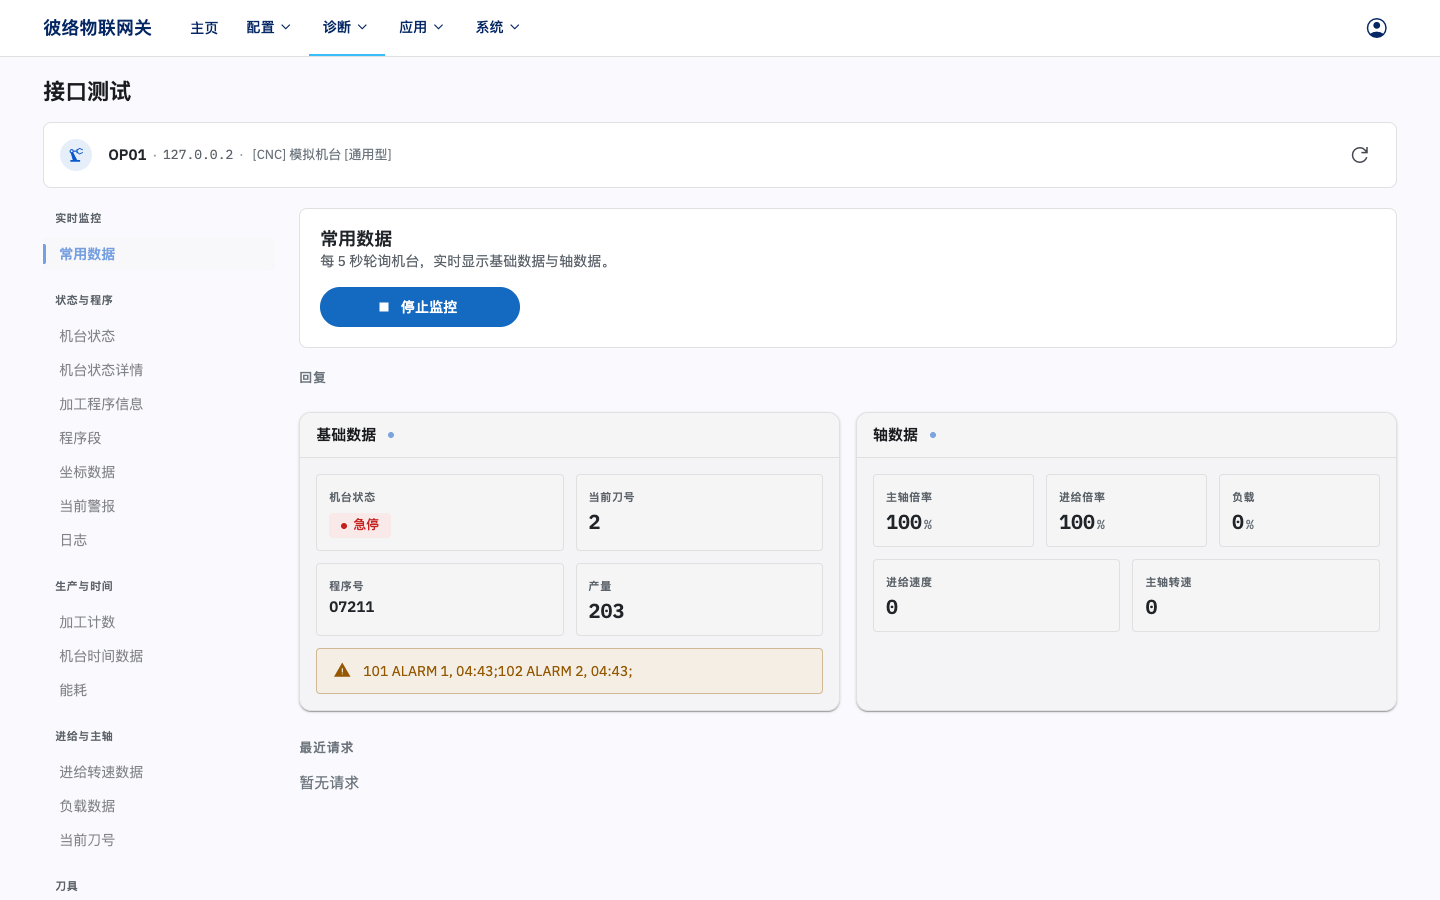Open 机台时间数据 sidebar item
This screenshot has height=900, width=1440.
(x=159, y=656)
